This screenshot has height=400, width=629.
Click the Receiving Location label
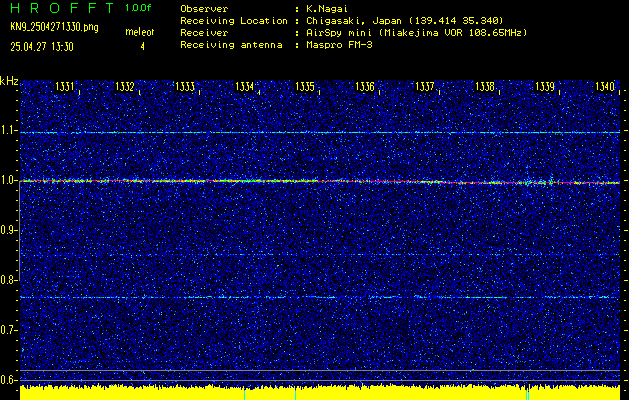pyautogui.click(x=234, y=20)
